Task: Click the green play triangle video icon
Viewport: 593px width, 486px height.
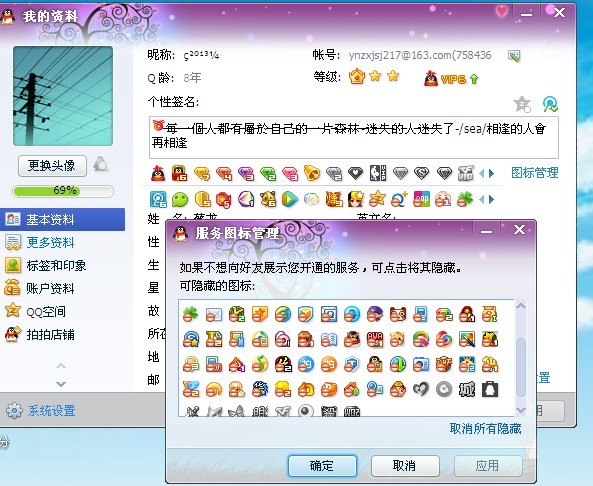Action: pos(290,199)
